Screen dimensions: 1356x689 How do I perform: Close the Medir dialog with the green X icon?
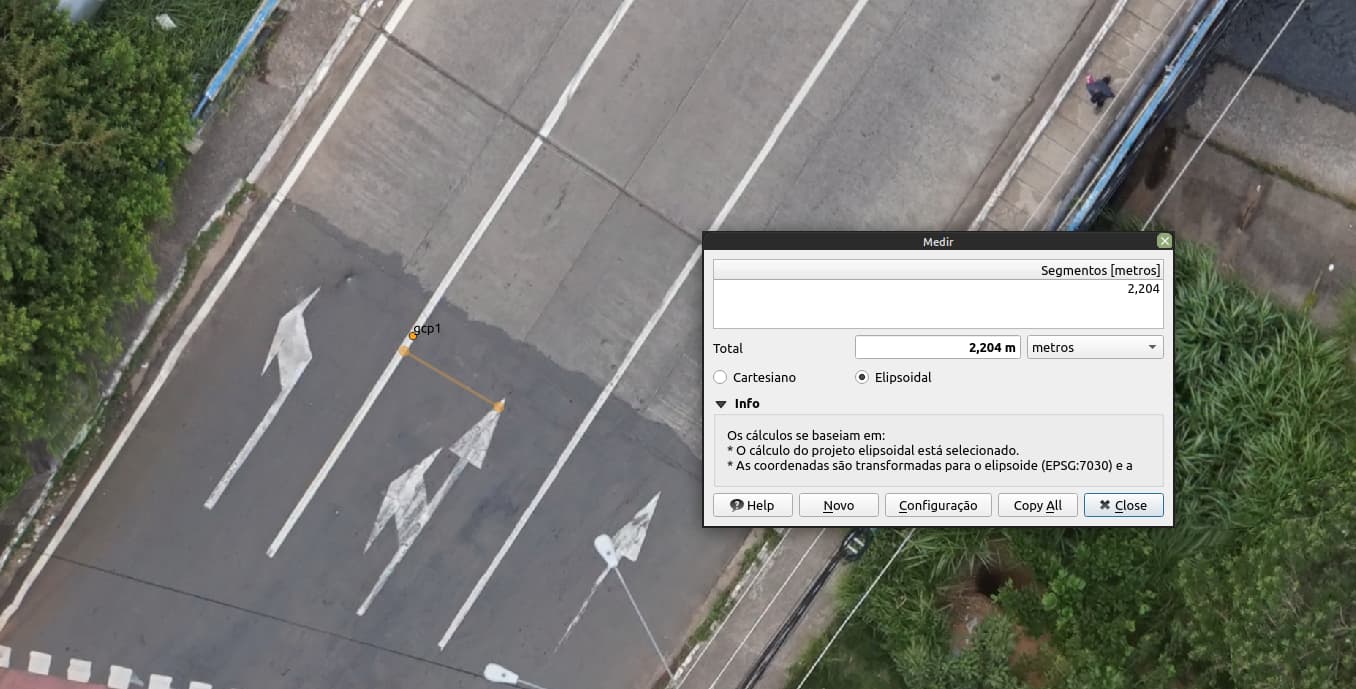1163,241
